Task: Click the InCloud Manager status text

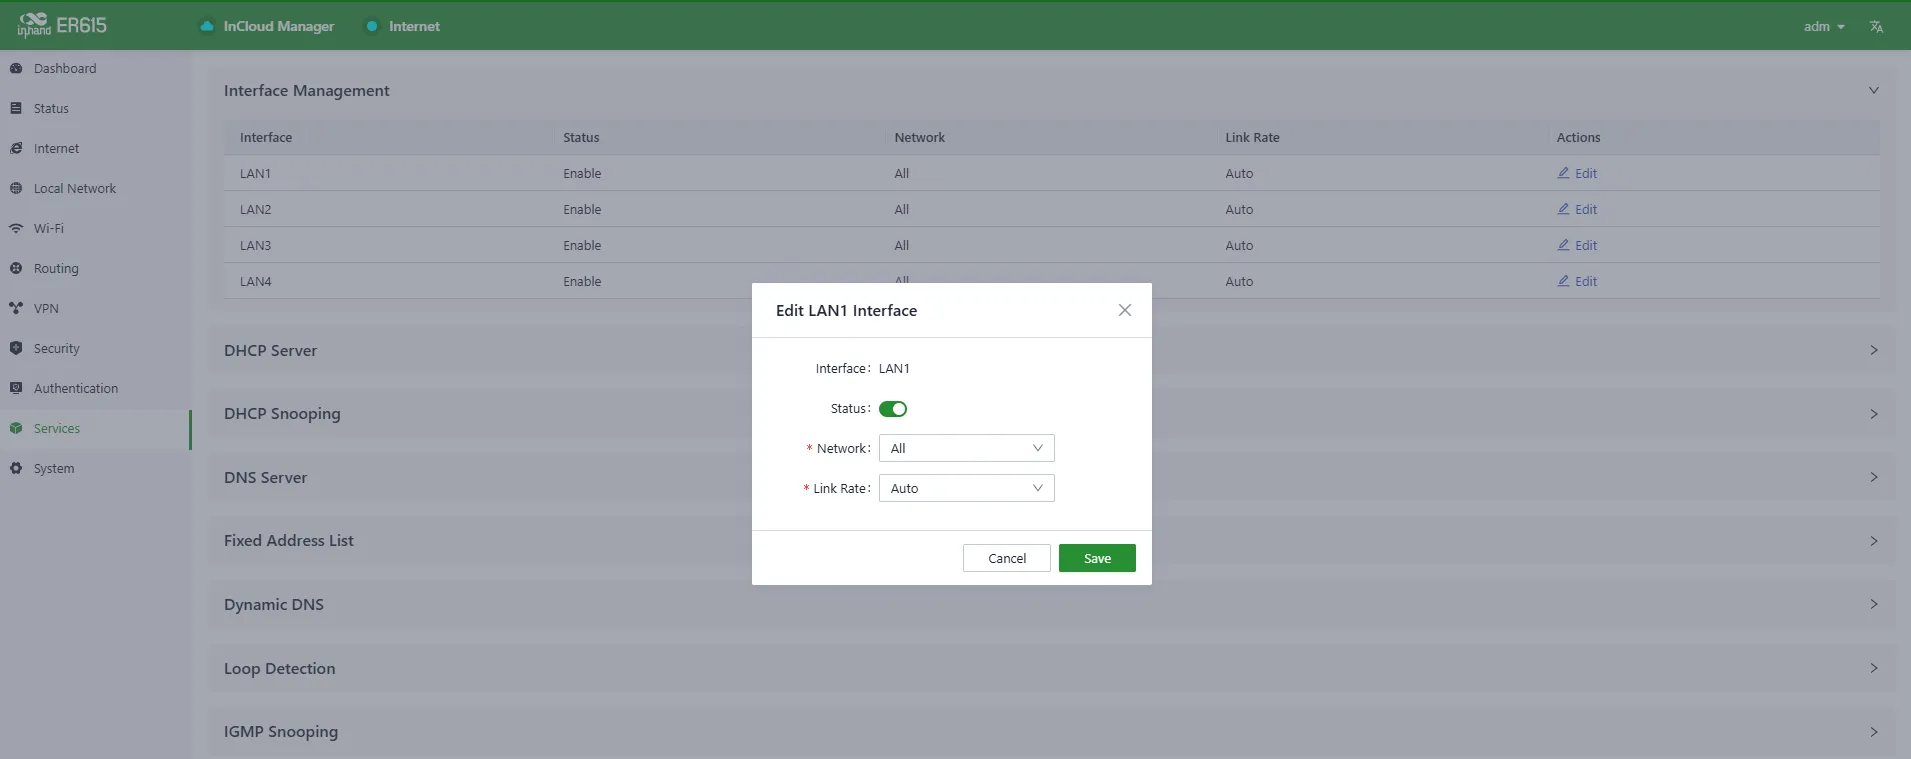Action: pyautogui.click(x=279, y=26)
